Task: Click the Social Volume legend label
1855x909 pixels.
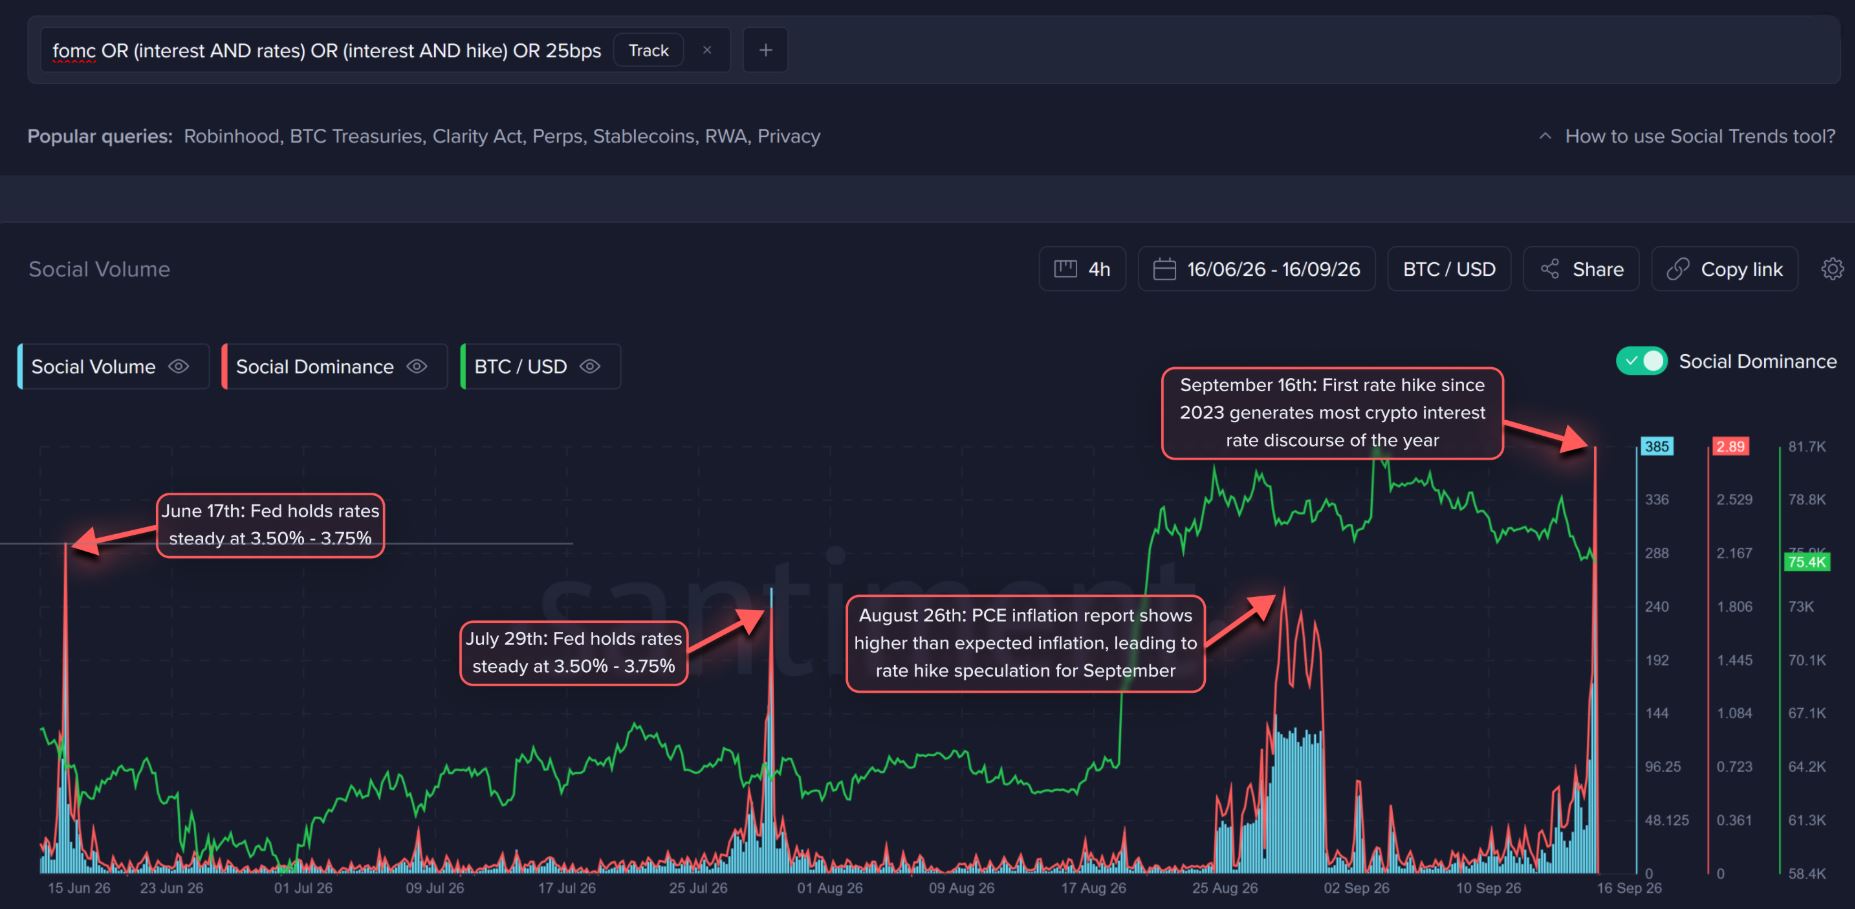Action: [x=93, y=366]
